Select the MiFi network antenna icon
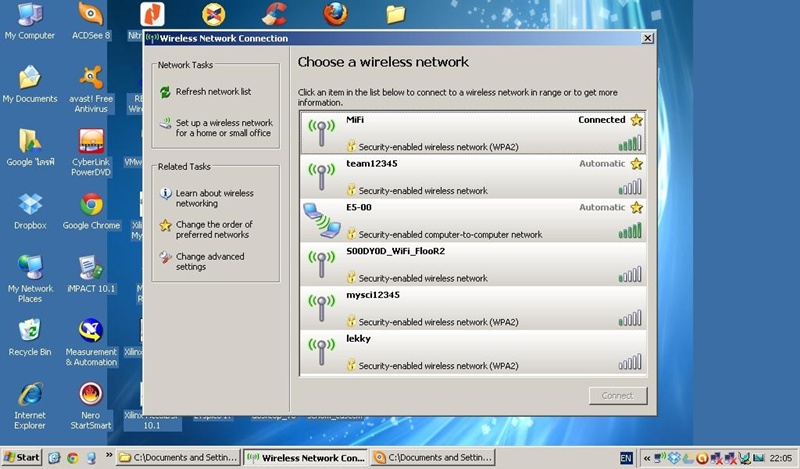This screenshot has height=469, width=800. pos(321,132)
